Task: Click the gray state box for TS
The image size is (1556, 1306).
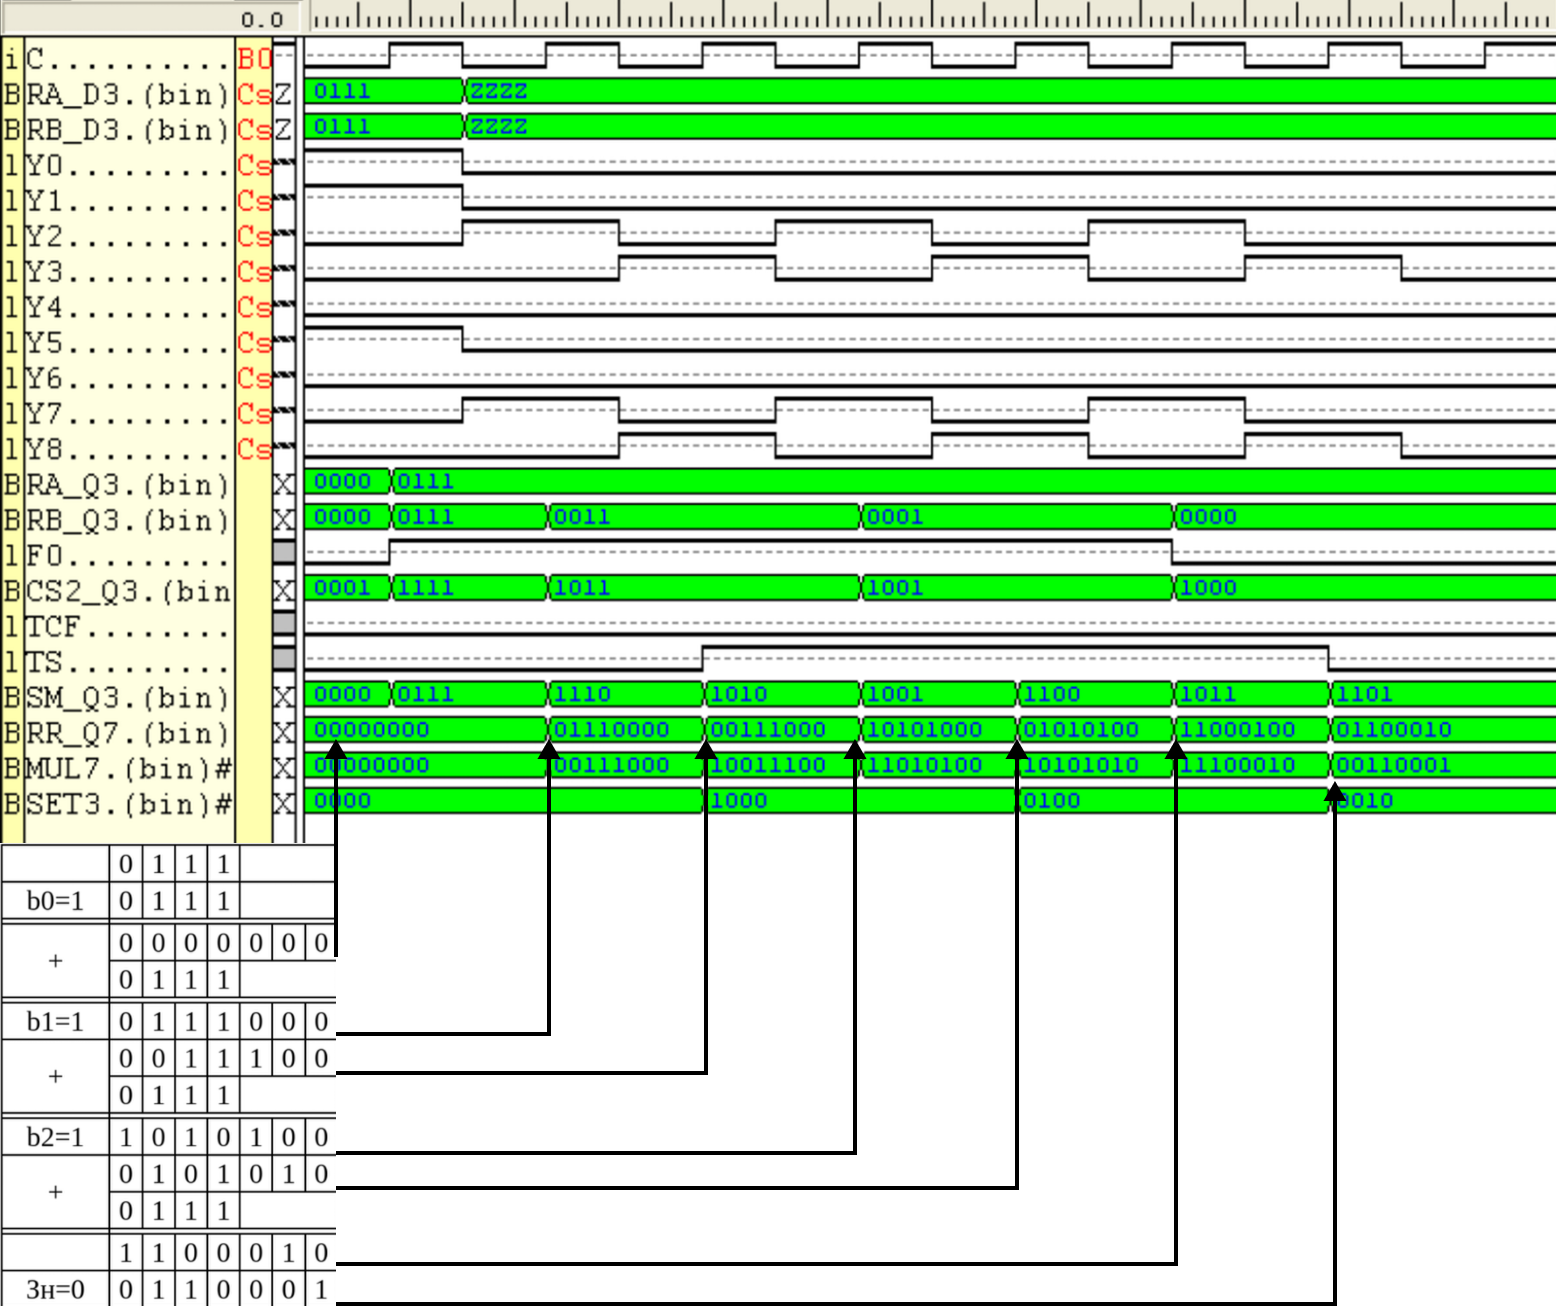Action: (284, 659)
